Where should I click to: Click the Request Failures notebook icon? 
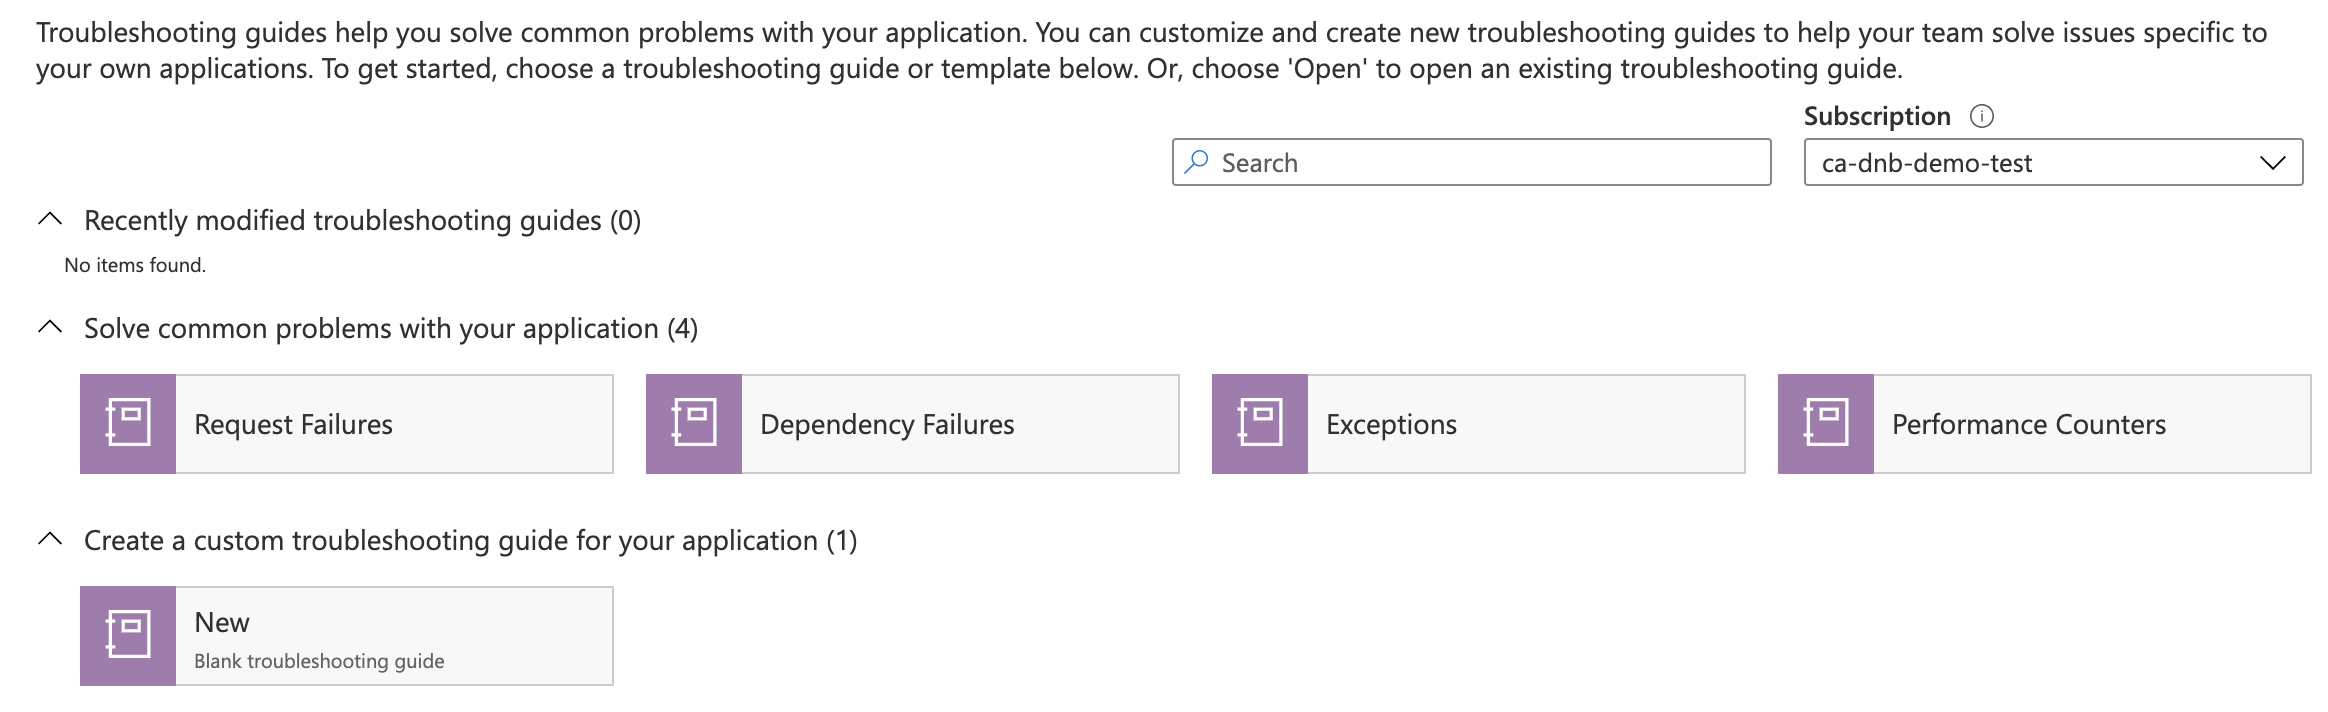(128, 424)
